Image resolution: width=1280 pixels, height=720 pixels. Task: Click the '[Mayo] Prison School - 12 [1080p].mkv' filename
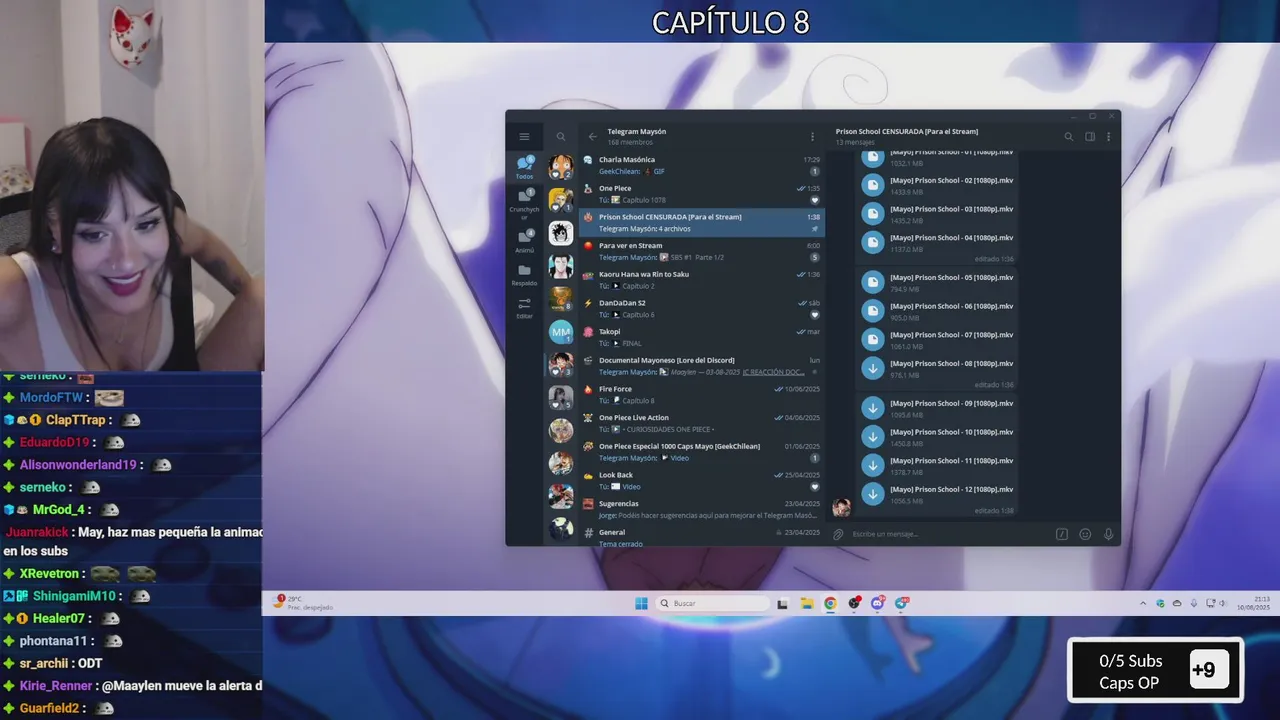951,489
